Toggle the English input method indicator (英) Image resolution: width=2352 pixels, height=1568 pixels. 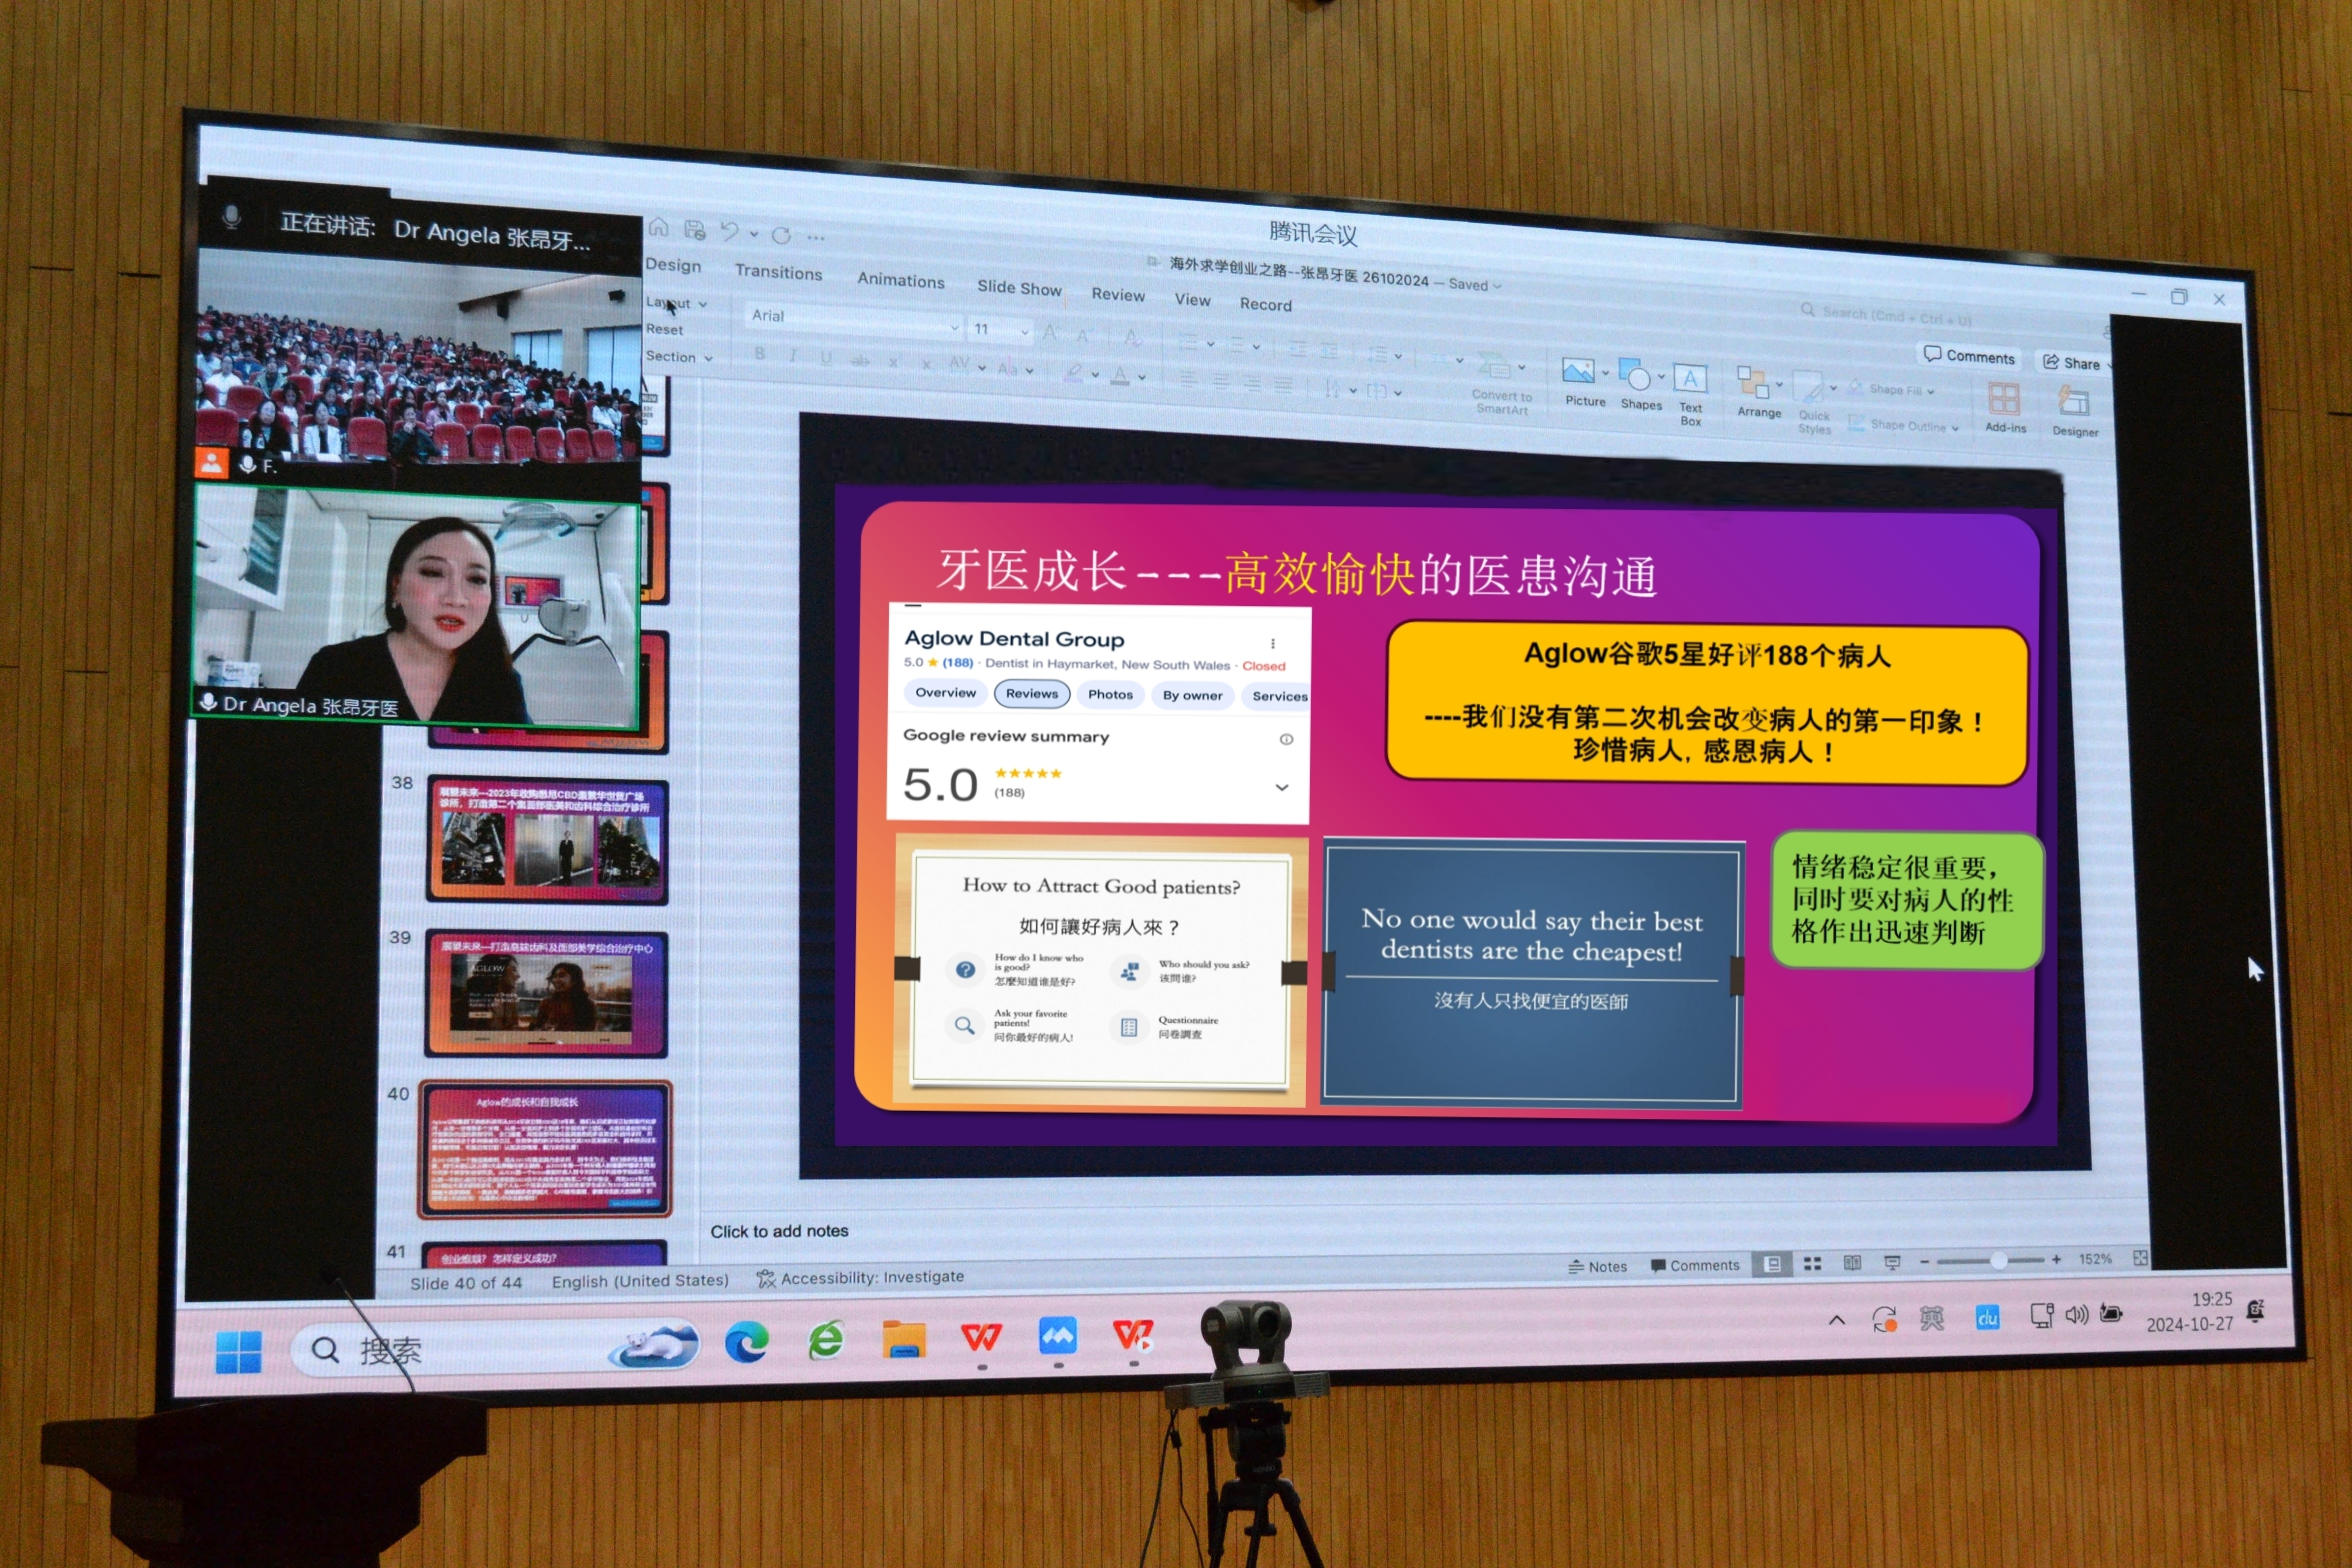[x=1932, y=1318]
